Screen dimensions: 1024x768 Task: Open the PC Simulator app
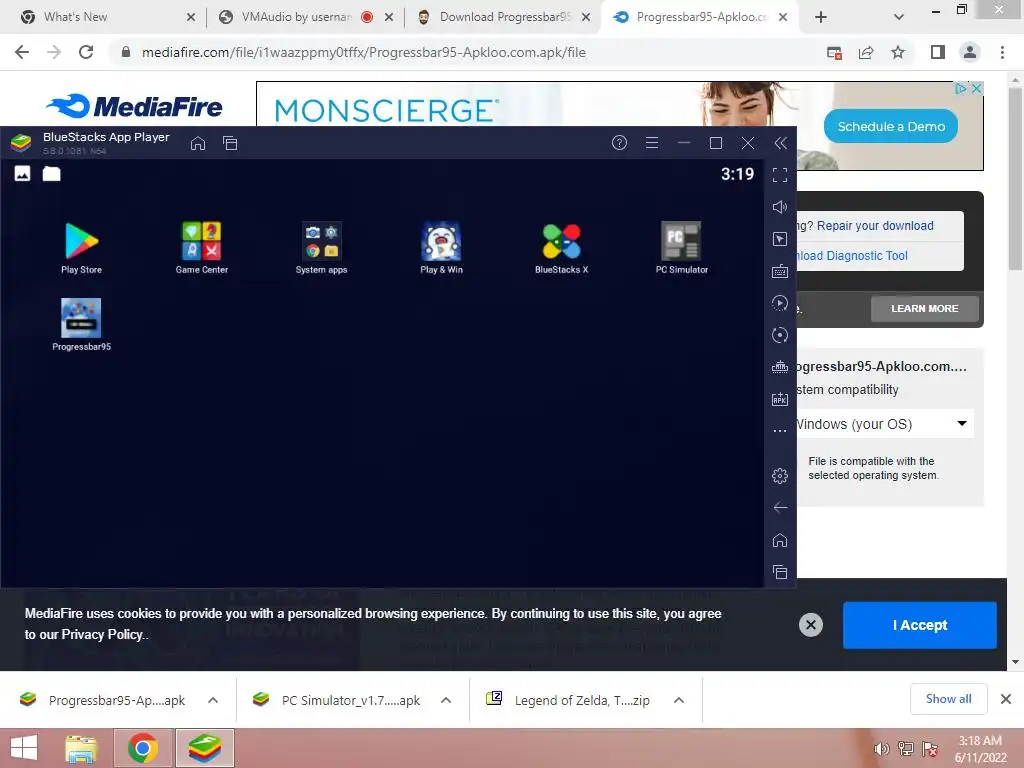click(x=682, y=248)
